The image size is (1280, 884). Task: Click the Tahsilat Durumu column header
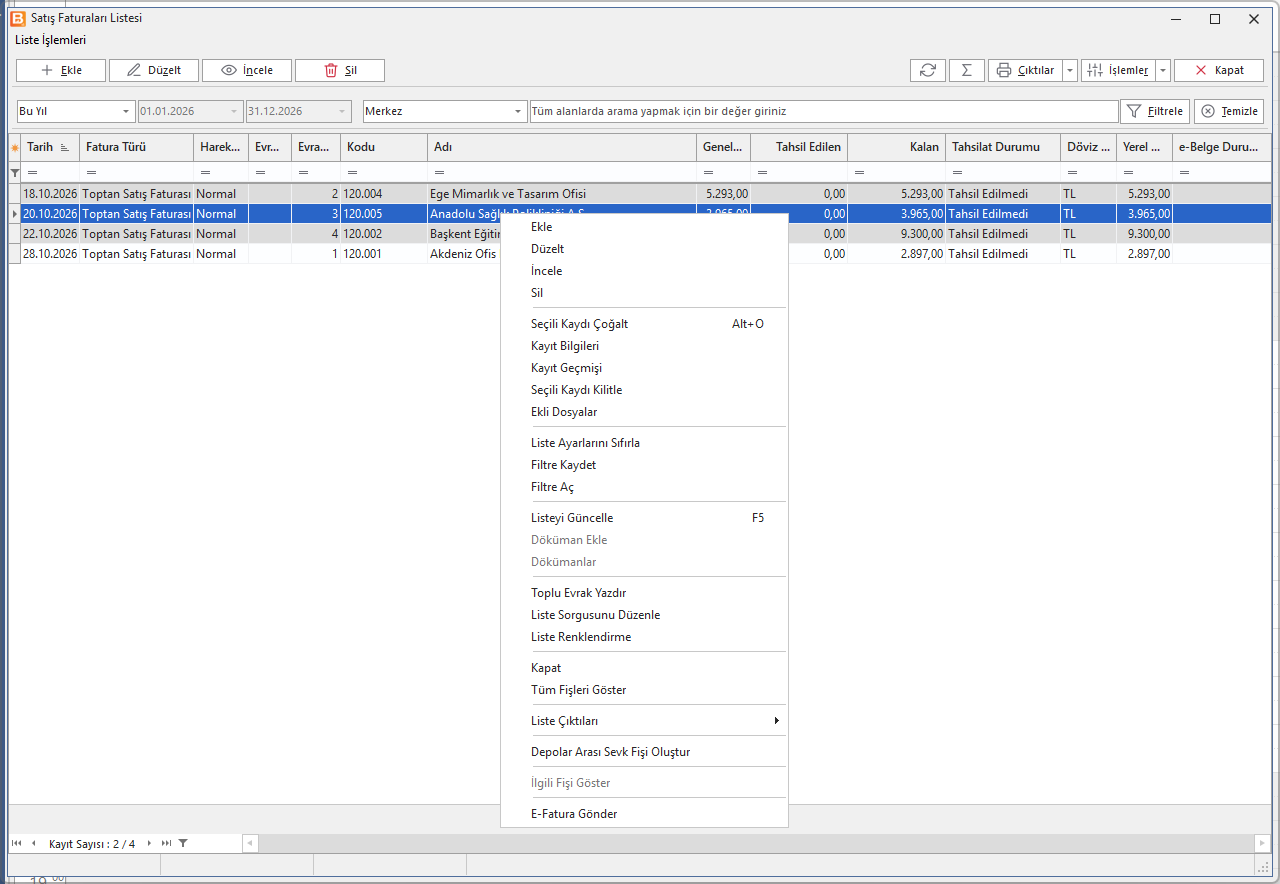(1003, 147)
